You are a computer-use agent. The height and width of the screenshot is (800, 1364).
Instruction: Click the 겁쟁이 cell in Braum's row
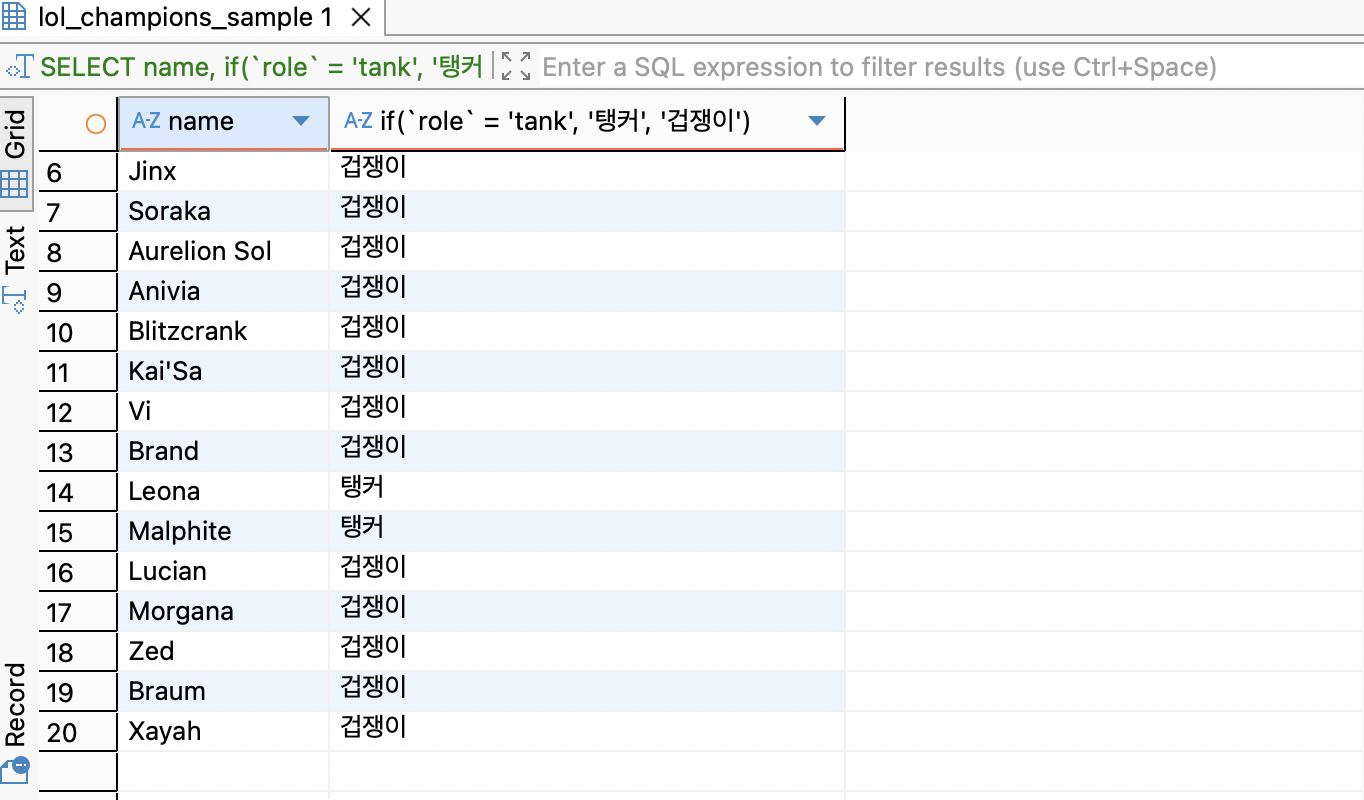coord(587,691)
